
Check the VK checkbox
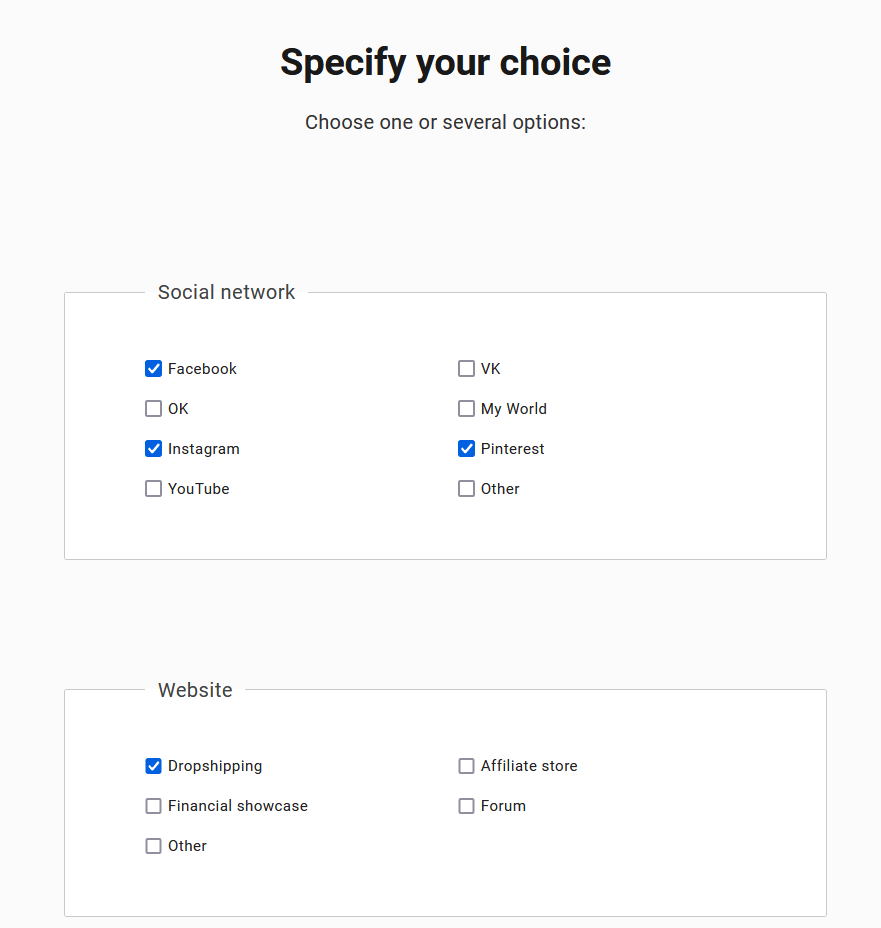tap(466, 368)
